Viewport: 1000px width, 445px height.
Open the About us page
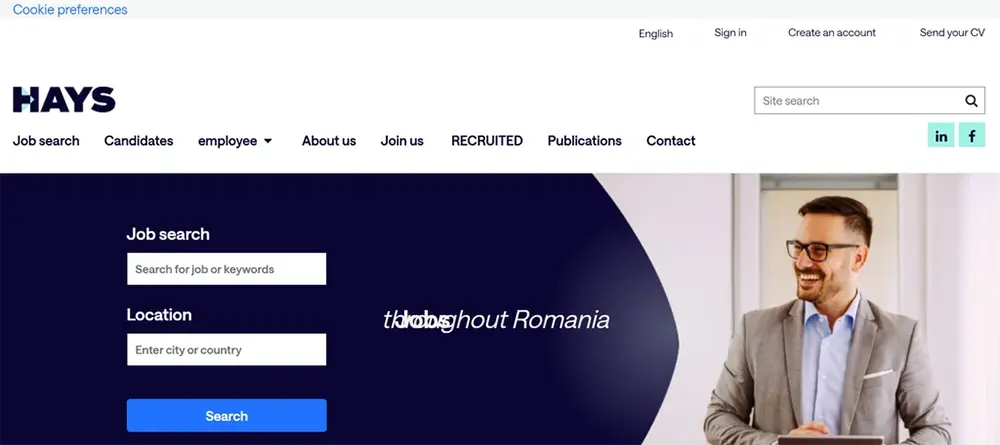329,141
